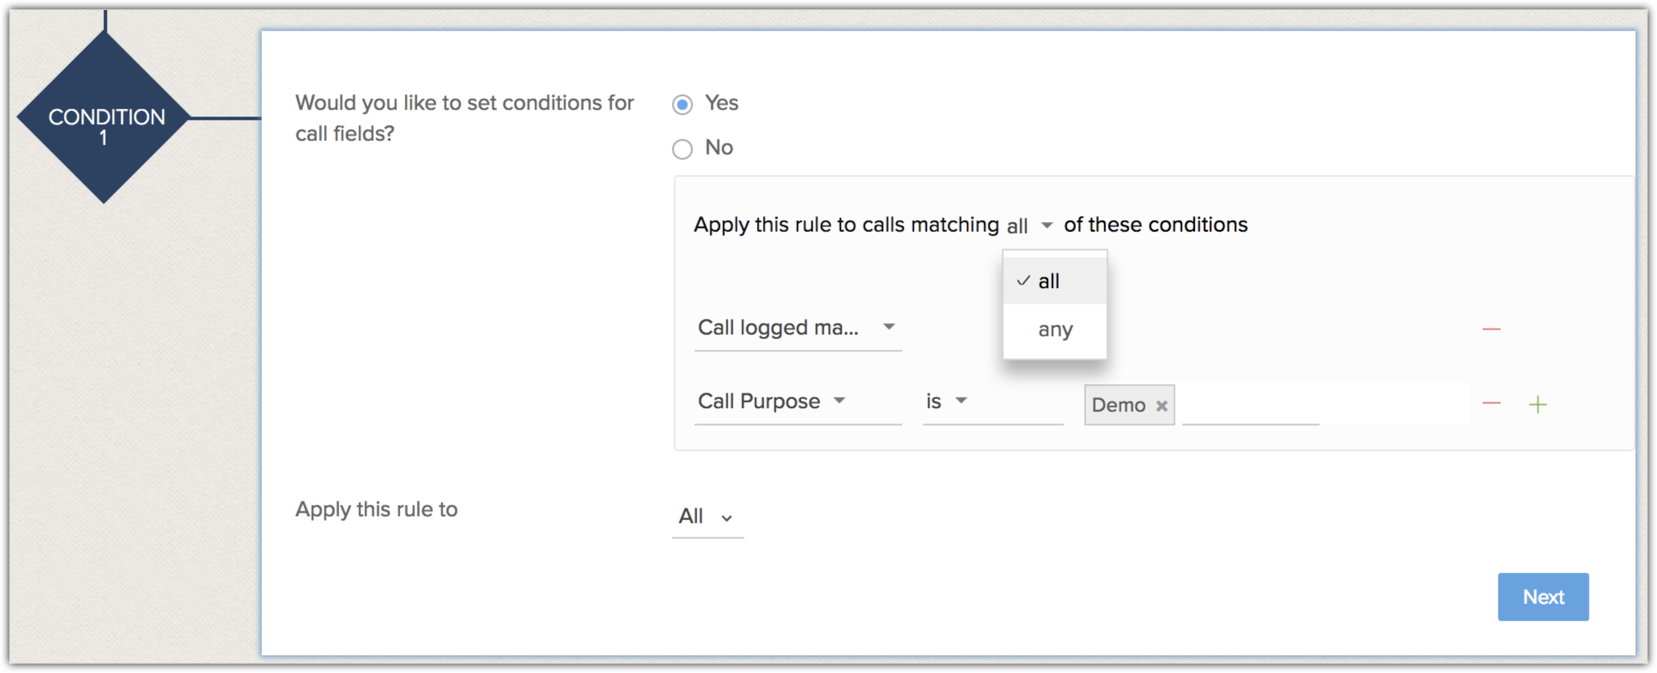
Task: Open the Call Purpose field dropdown
Action: coord(839,401)
